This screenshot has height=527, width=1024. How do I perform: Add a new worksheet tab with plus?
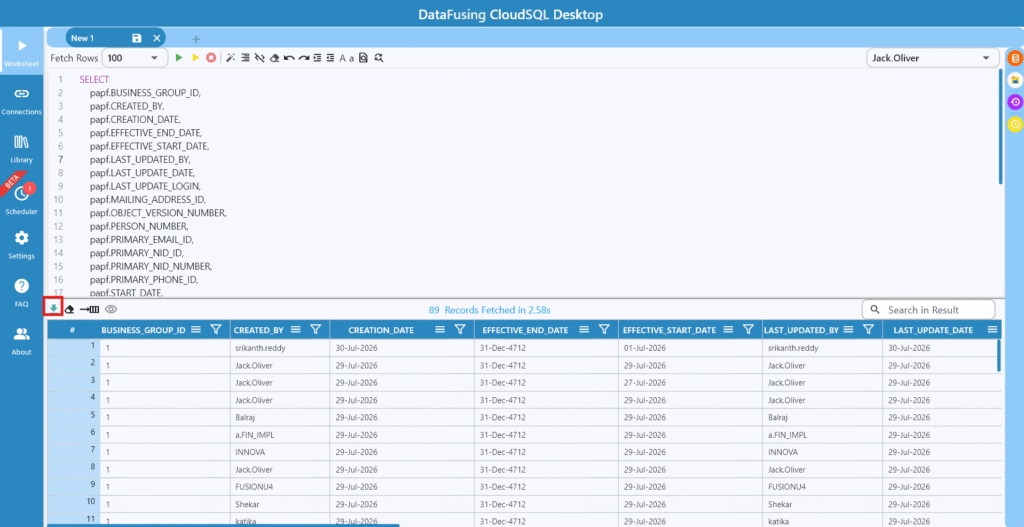click(x=196, y=39)
